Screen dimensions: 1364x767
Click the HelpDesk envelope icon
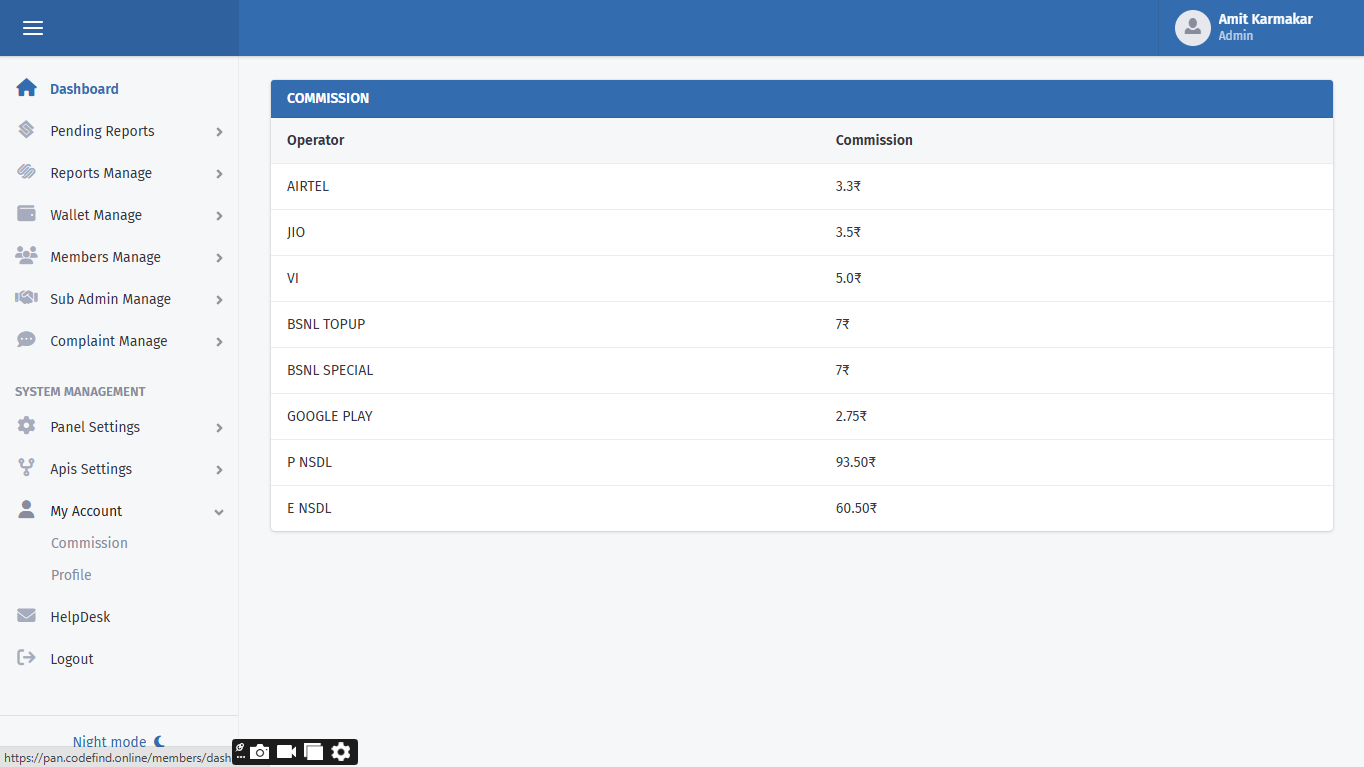coord(27,616)
